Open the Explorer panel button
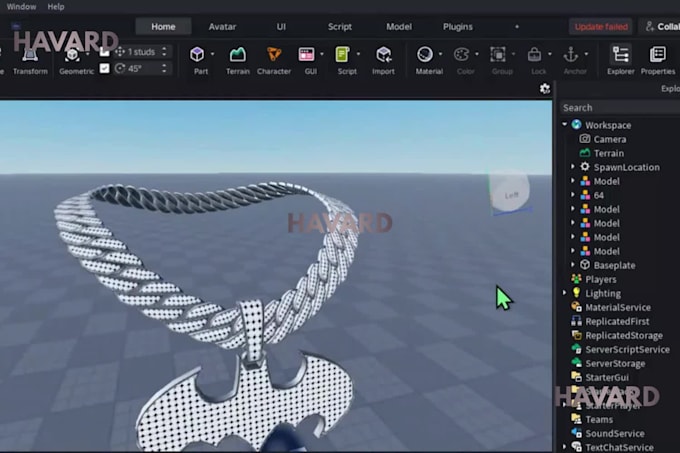Viewport: 680px width, 453px height. click(621, 61)
